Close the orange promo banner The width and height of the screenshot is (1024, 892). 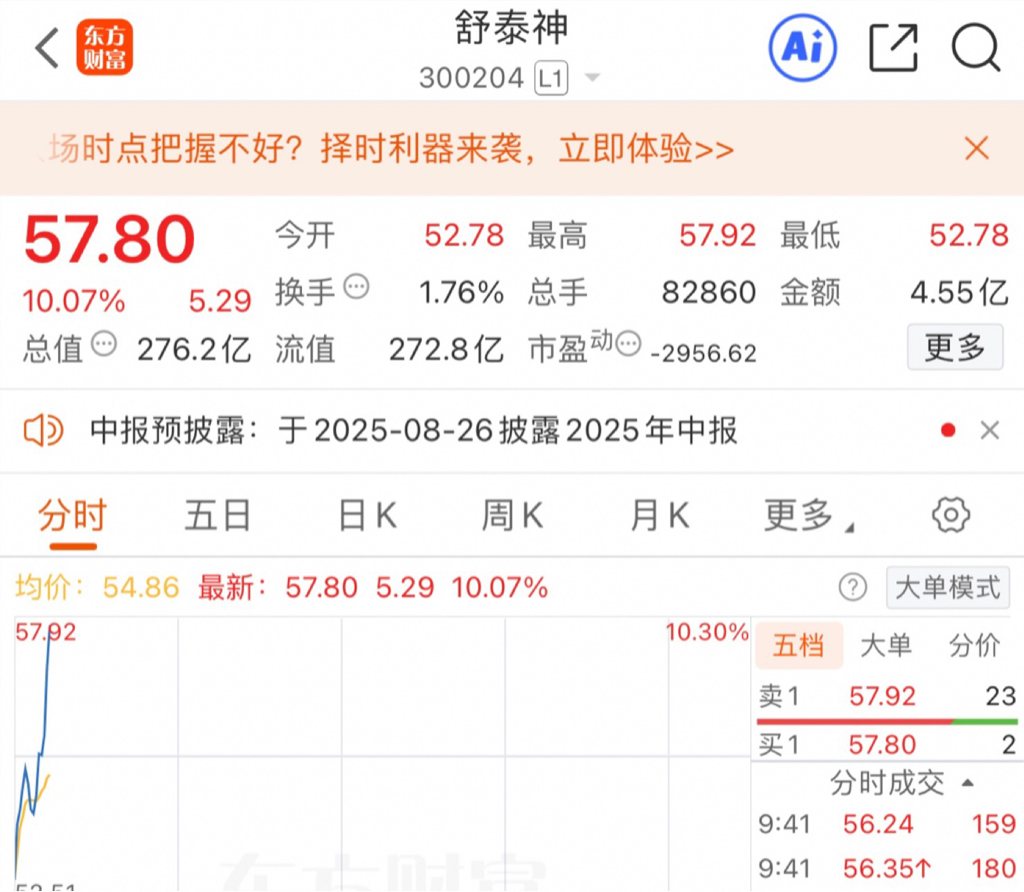click(977, 148)
